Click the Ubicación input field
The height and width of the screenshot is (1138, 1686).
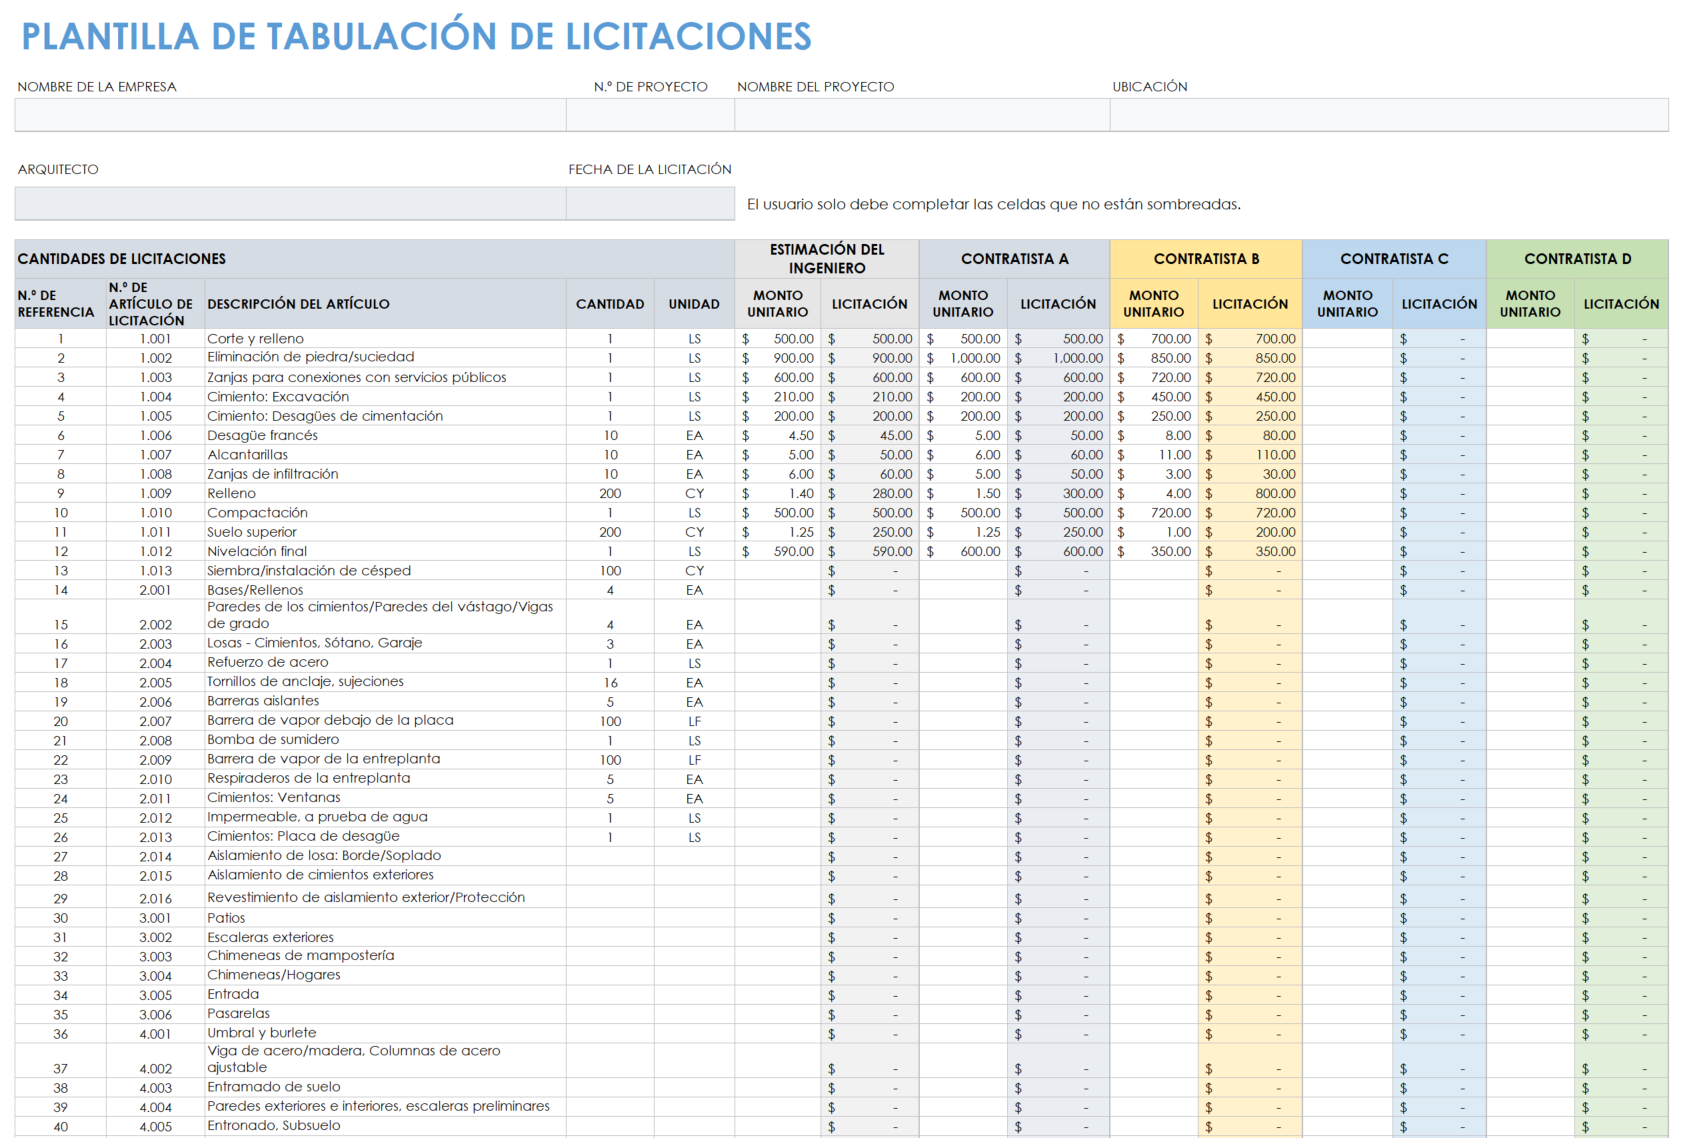coord(1389,115)
